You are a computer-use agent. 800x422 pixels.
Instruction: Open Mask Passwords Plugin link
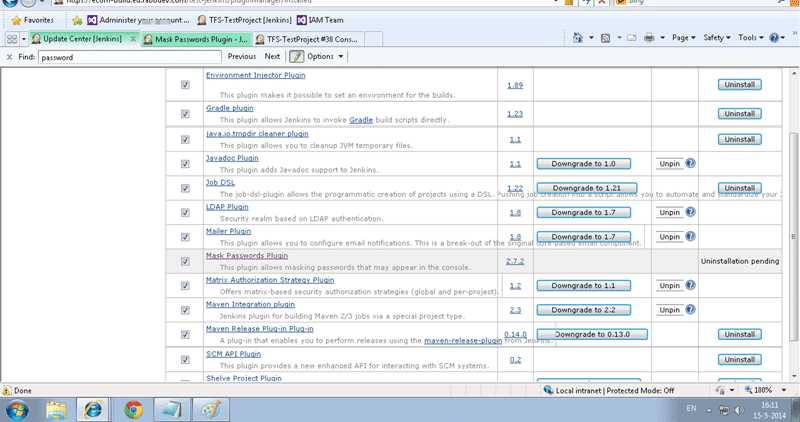coord(247,256)
